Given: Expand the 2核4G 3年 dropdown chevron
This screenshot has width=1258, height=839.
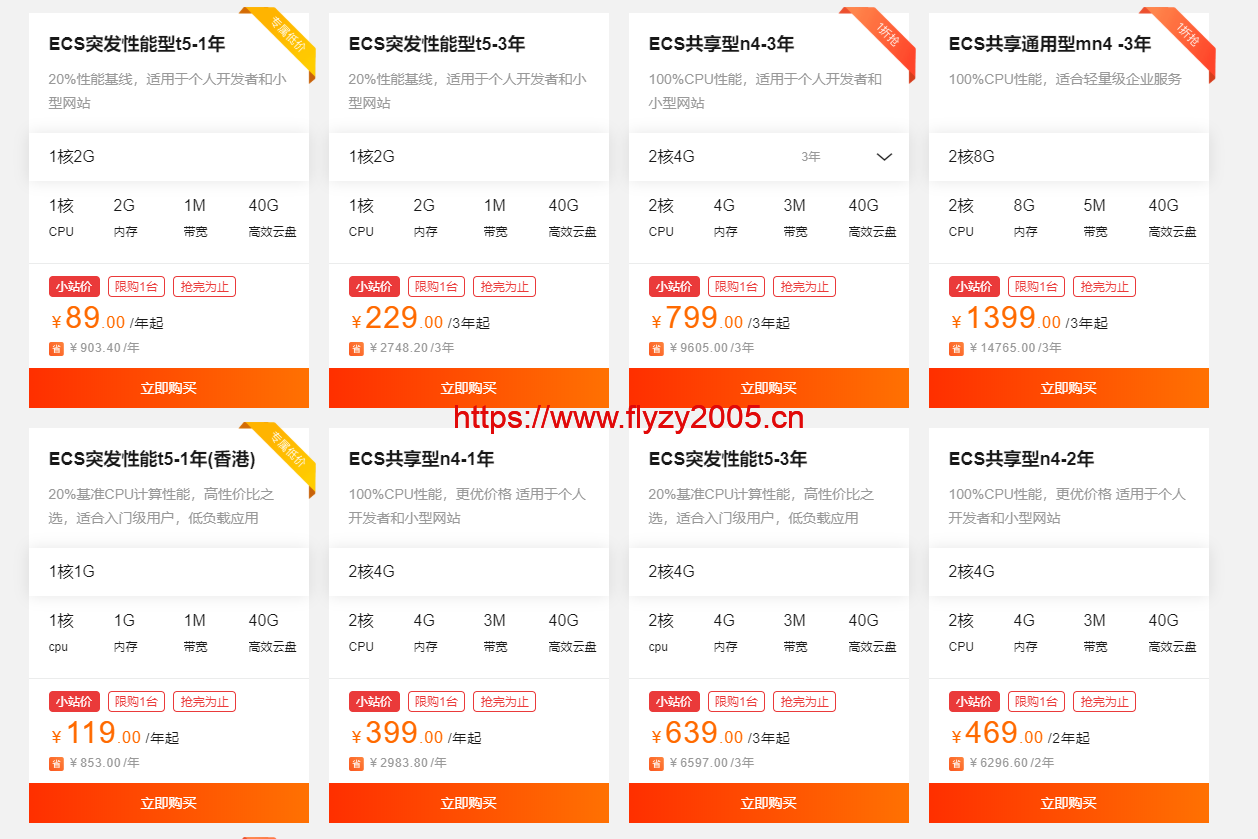Looking at the screenshot, I should coord(884,157).
